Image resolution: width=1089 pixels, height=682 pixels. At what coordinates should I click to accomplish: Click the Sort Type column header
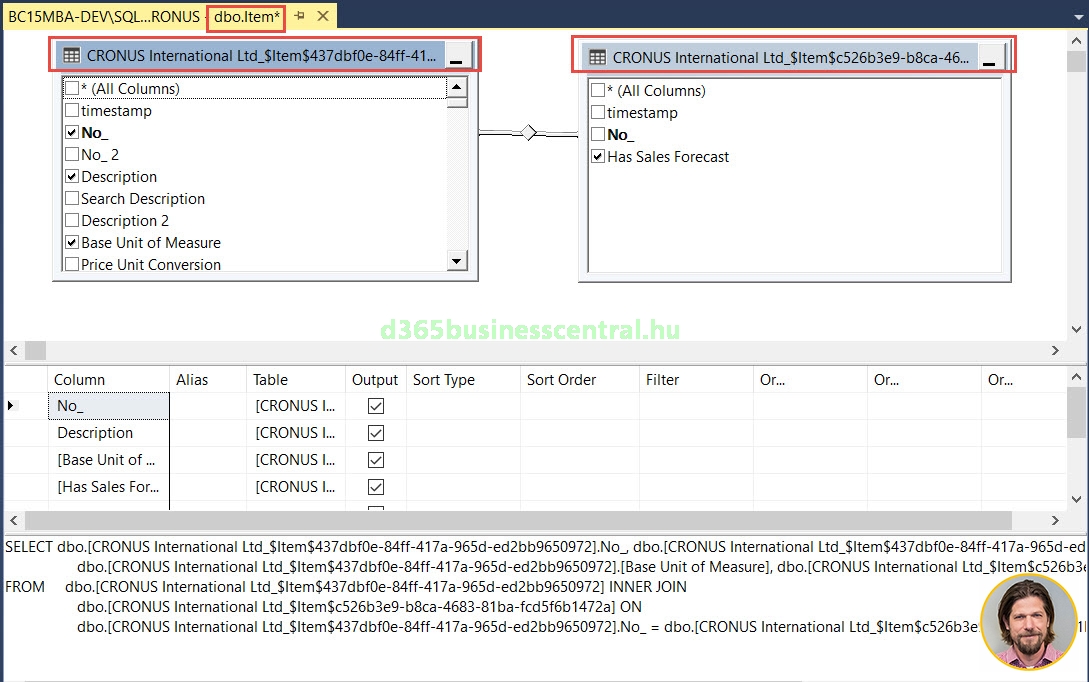point(443,380)
